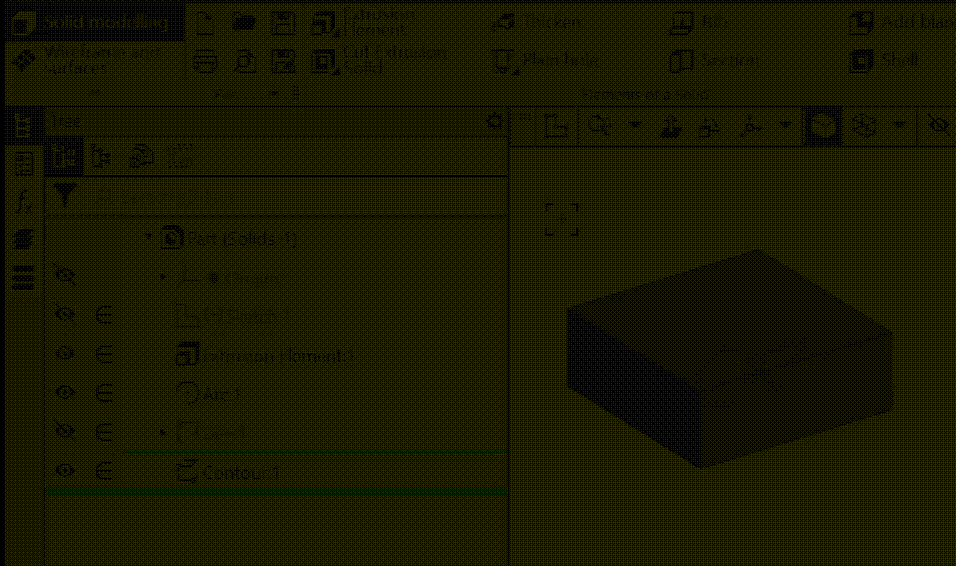Image resolution: width=956 pixels, height=566 pixels.
Task: Select Contour:1 in the model tree
Action: coord(240,472)
